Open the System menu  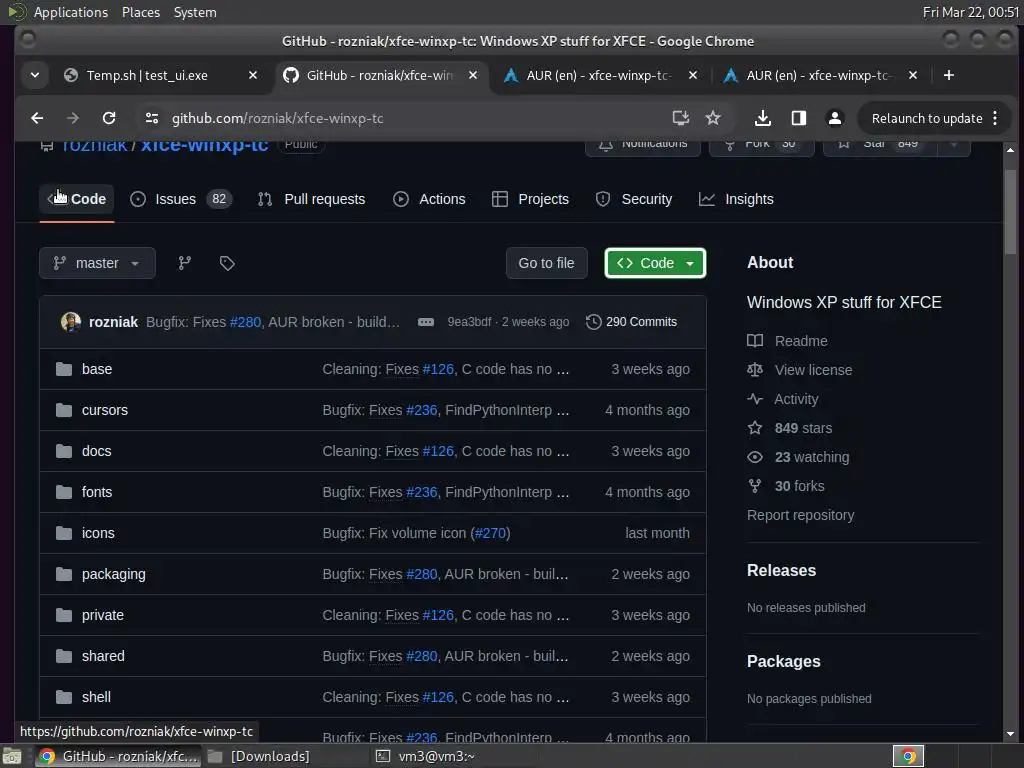pyautogui.click(x=195, y=12)
